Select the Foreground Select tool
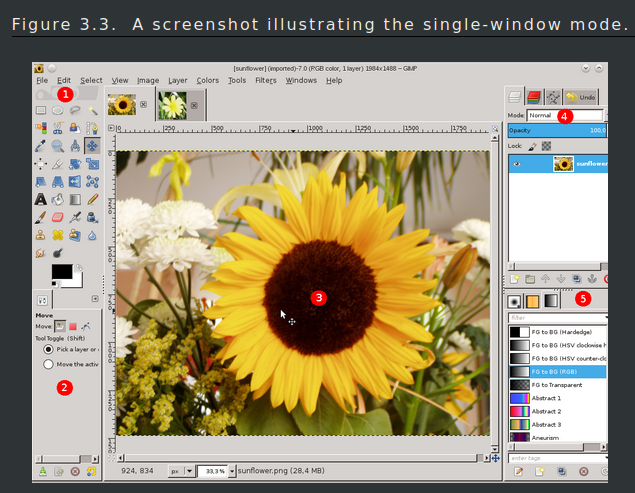Viewport: 635px width, 493px height. [x=75, y=128]
